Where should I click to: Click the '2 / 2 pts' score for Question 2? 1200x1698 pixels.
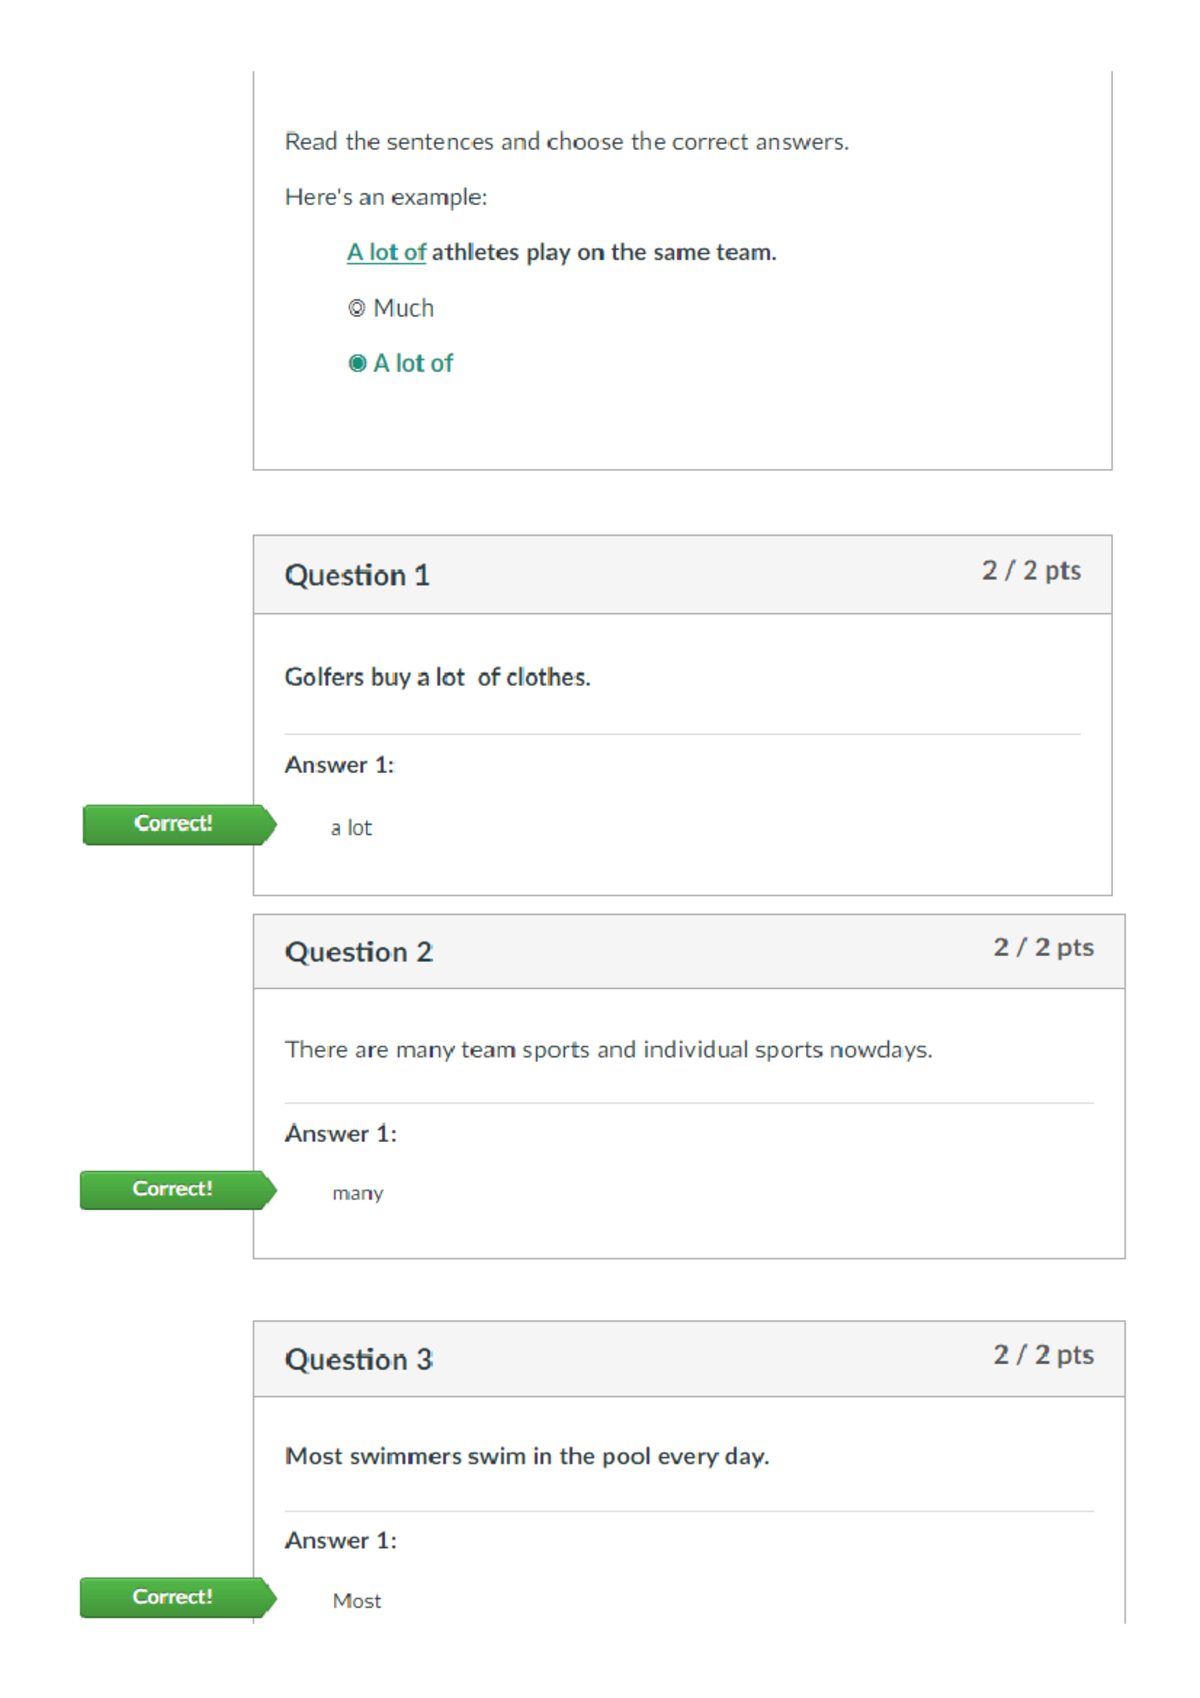(1043, 946)
